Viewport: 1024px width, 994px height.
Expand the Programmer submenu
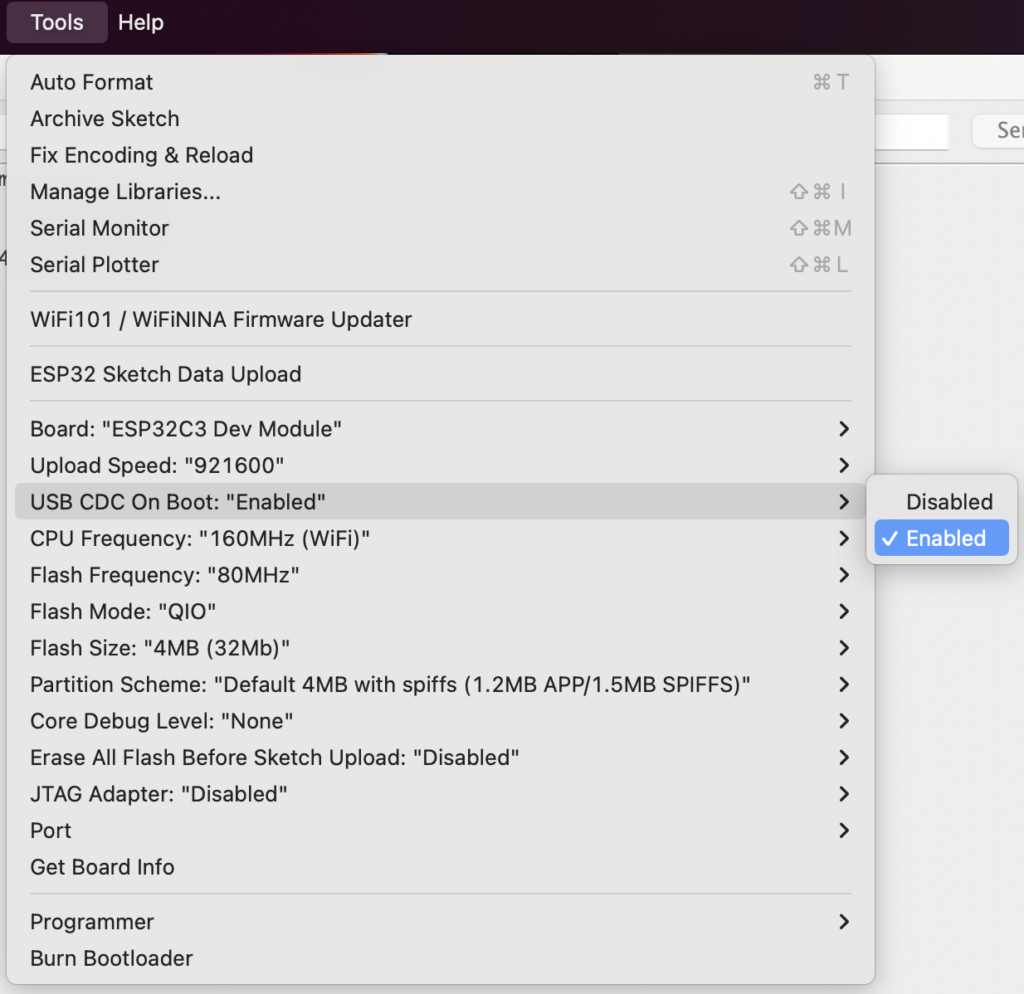click(x=440, y=922)
